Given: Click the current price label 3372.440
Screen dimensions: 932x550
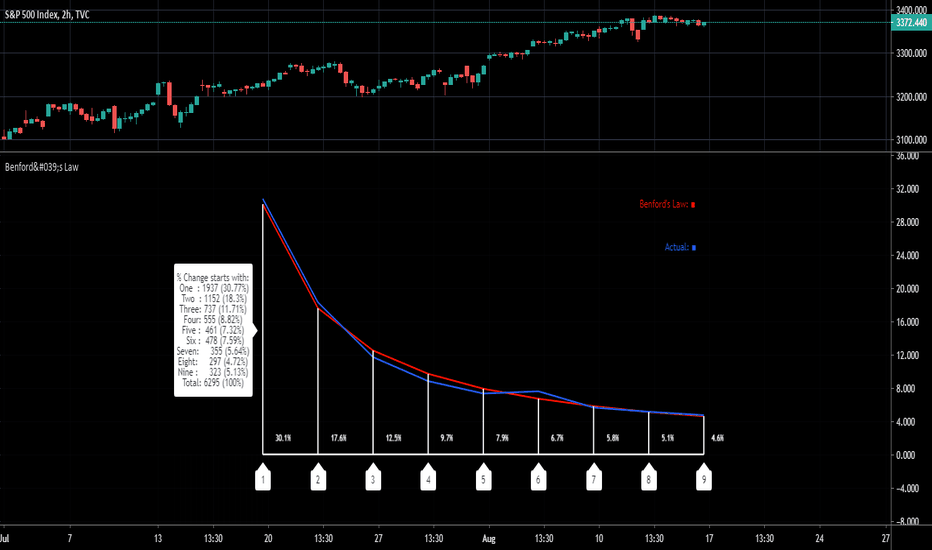Looking at the screenshot, I should [911, 23].
